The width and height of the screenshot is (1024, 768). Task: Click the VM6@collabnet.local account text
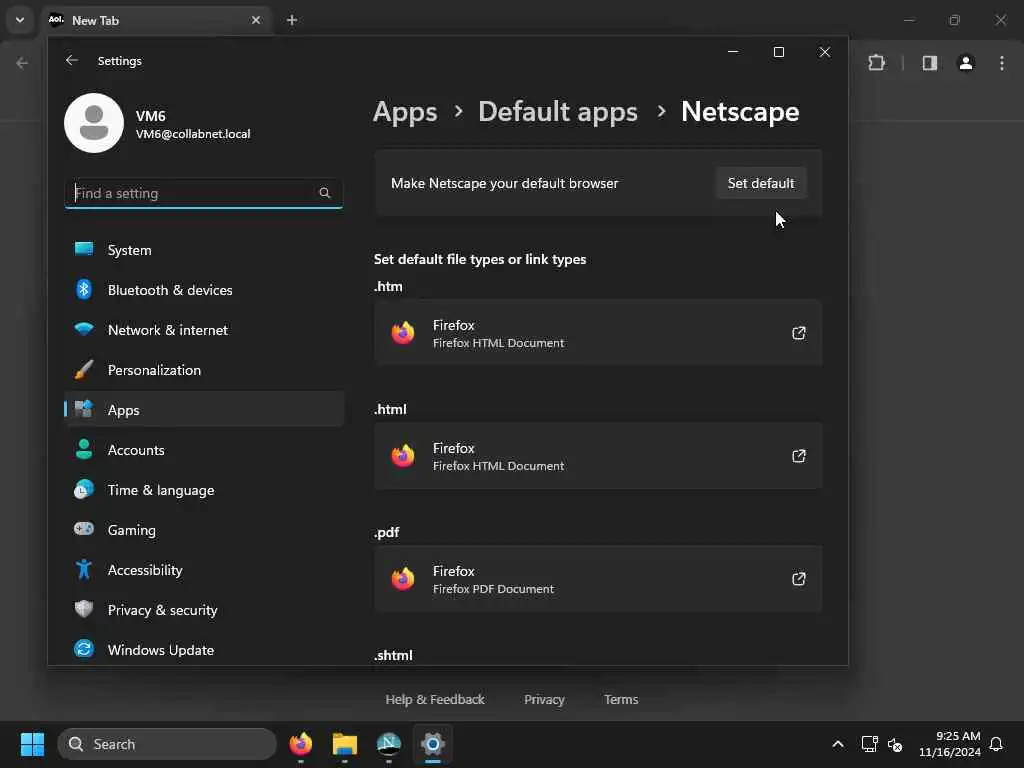coord(193,134)
